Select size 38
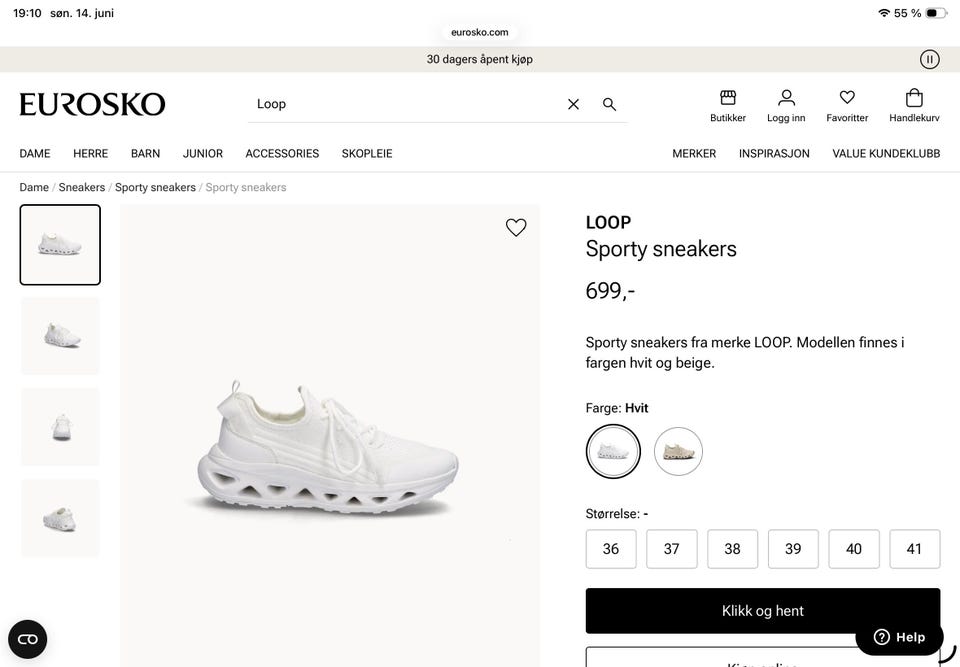The image size is (960, 667). [x=732, y=549]
